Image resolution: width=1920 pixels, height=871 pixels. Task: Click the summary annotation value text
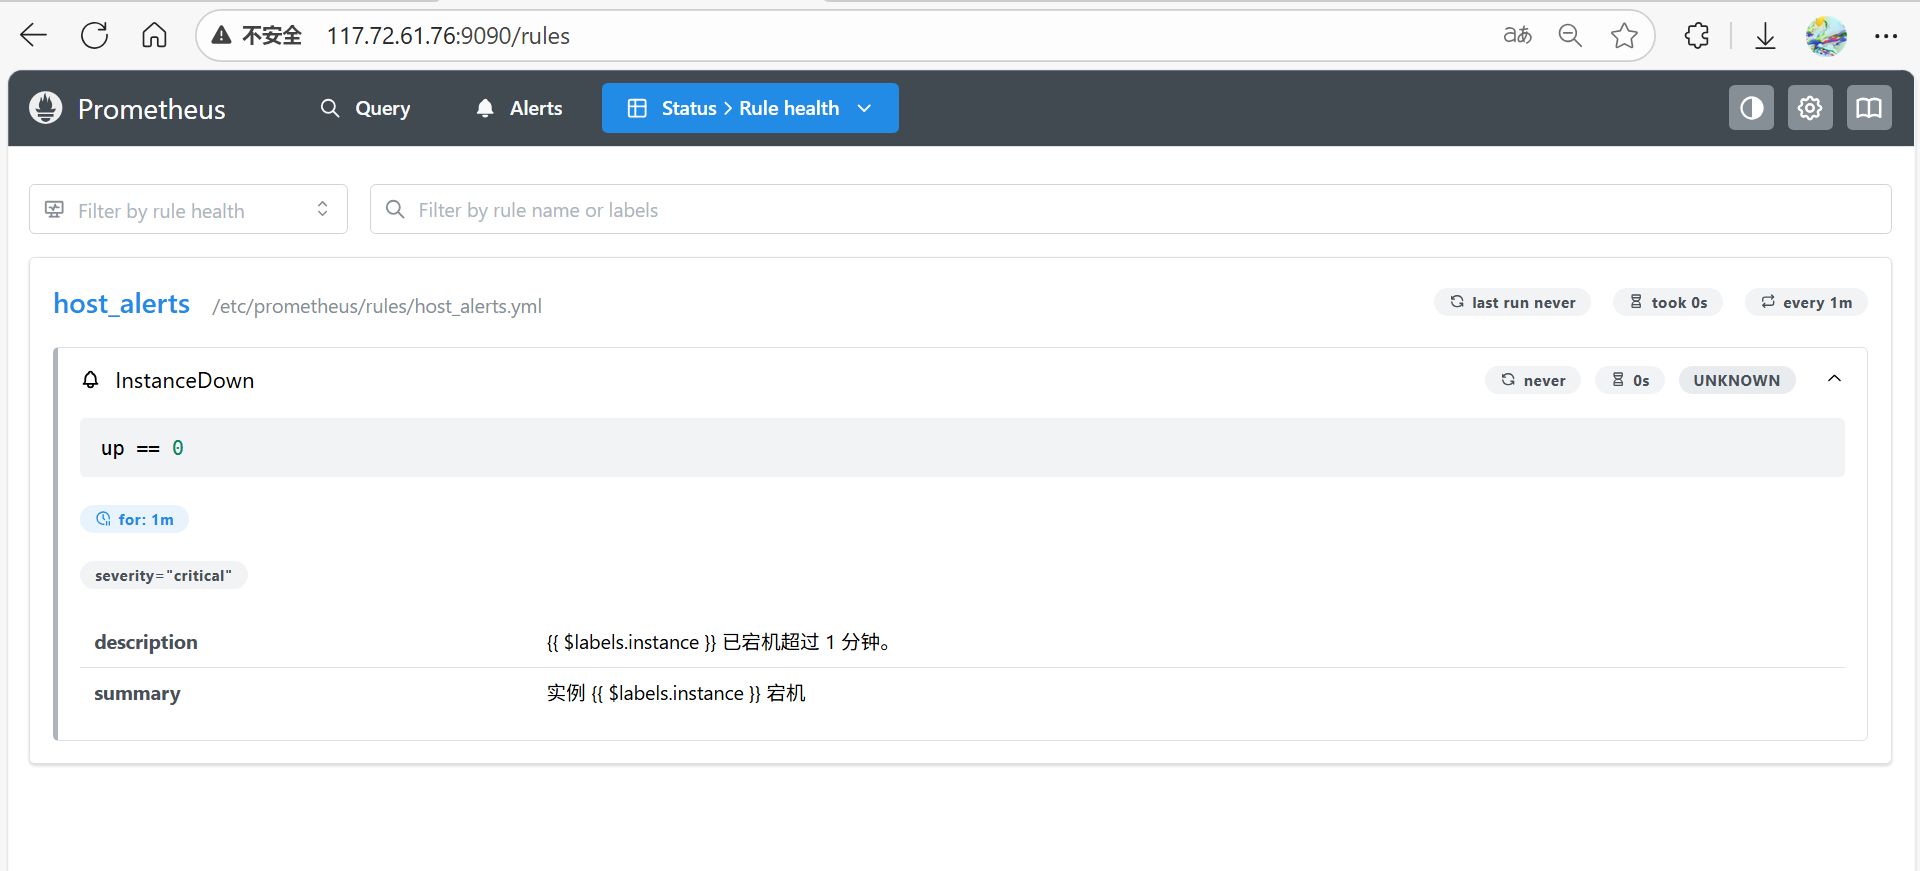pos(676,693)
